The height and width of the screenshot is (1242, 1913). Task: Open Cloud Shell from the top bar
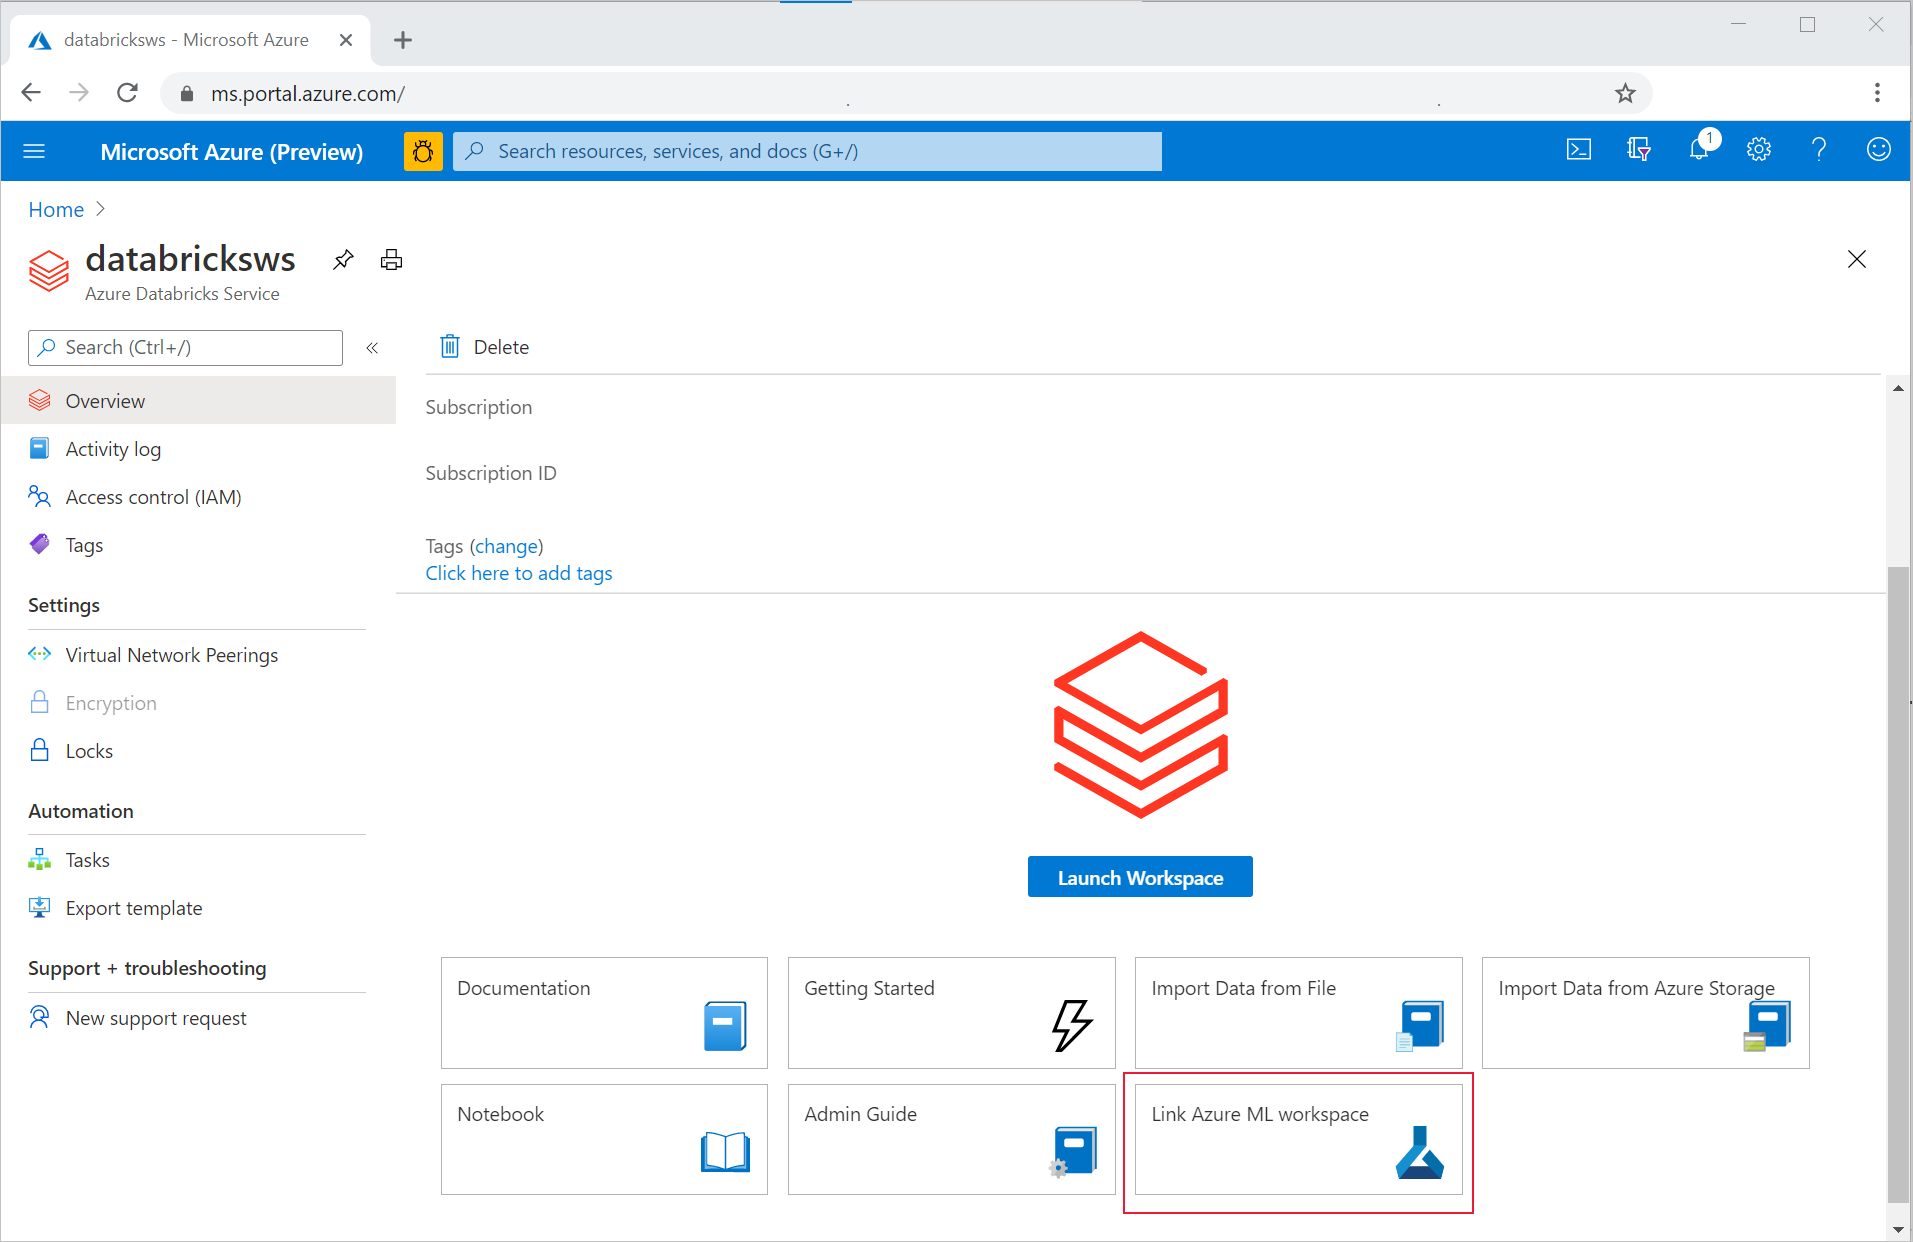click(x=1578, y=150)
